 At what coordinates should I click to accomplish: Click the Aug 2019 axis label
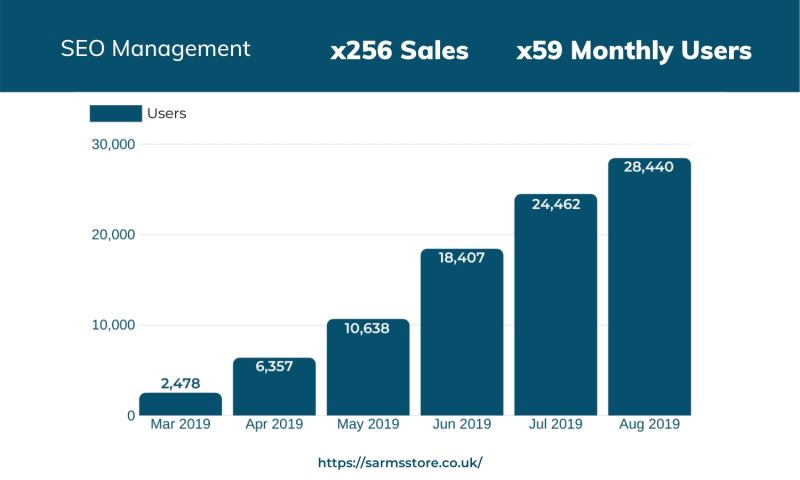coord(649,424)
